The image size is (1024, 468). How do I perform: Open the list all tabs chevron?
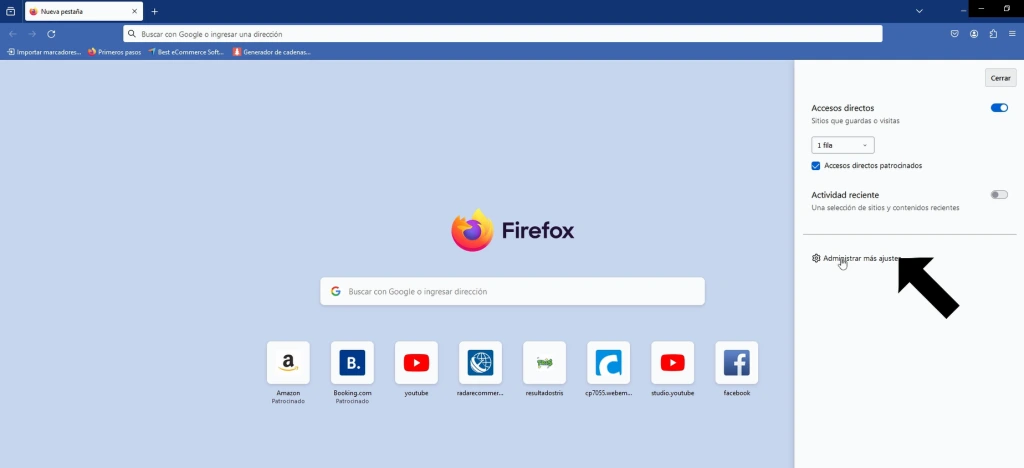point(919,11)
